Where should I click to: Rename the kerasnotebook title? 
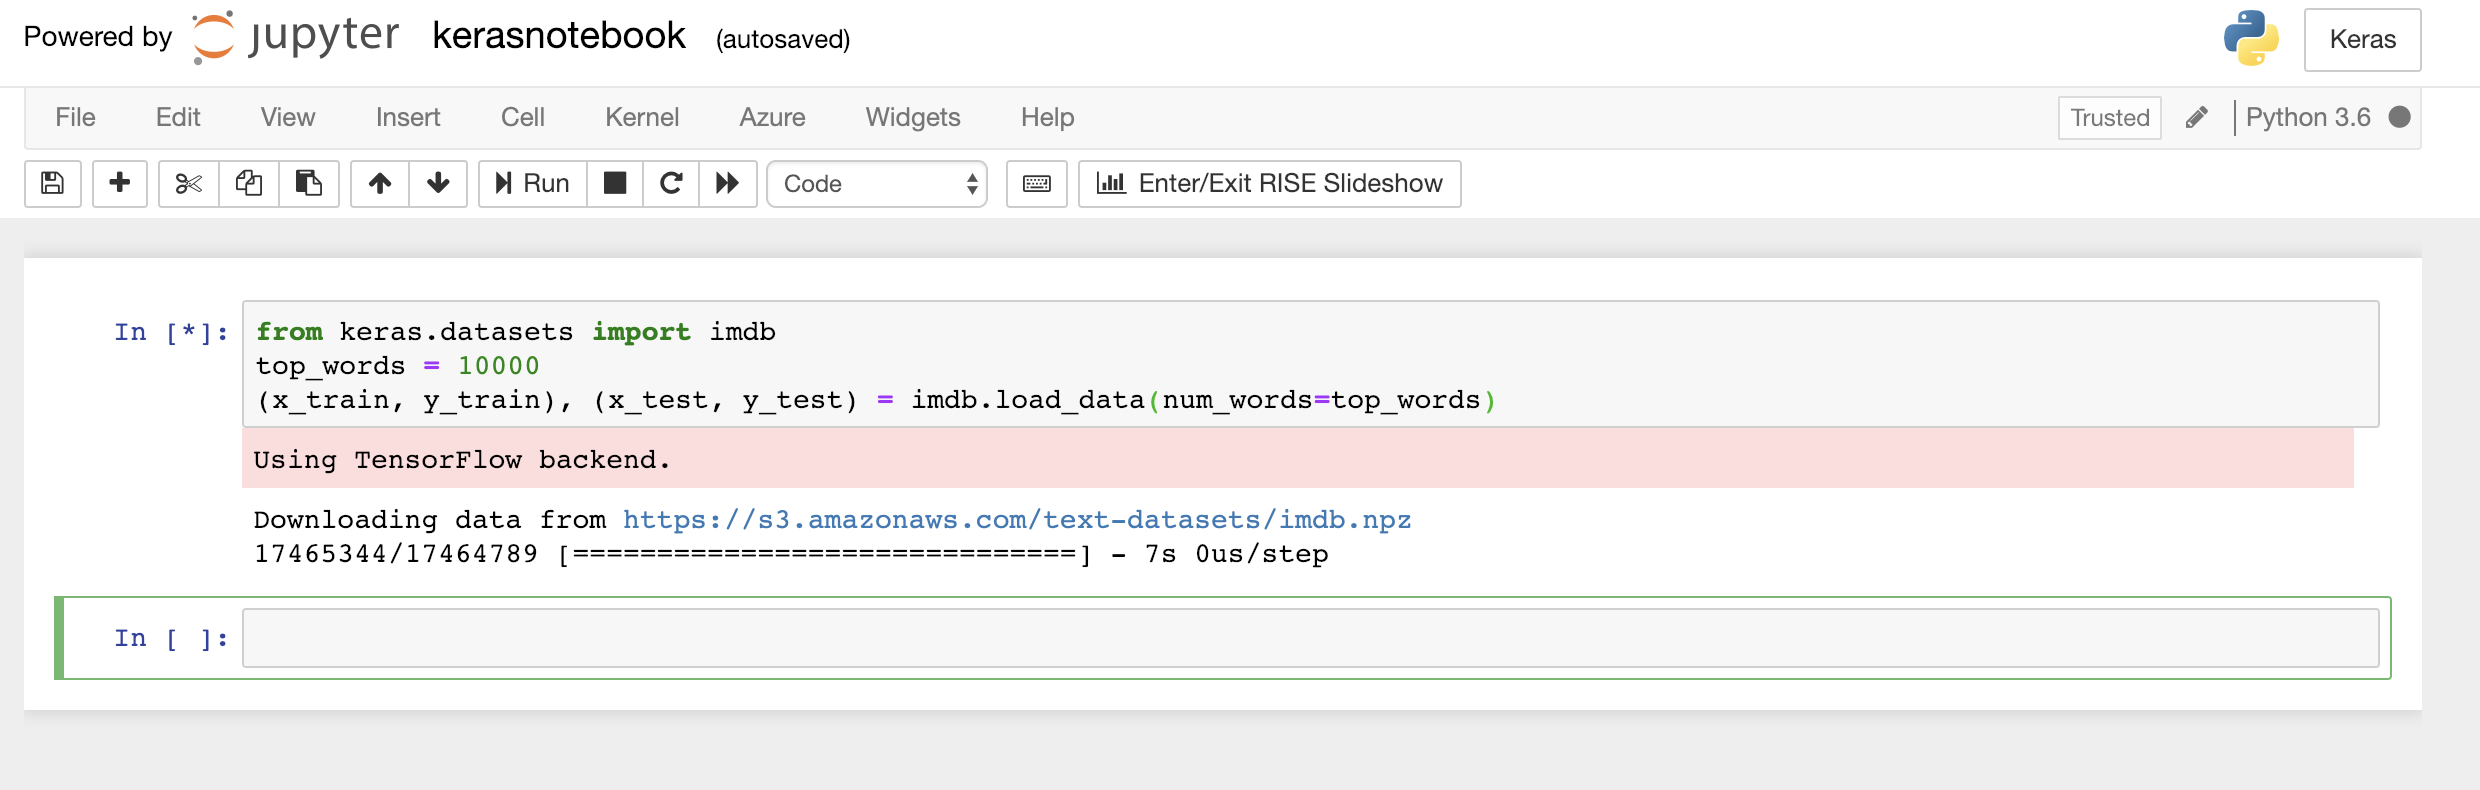559,36
